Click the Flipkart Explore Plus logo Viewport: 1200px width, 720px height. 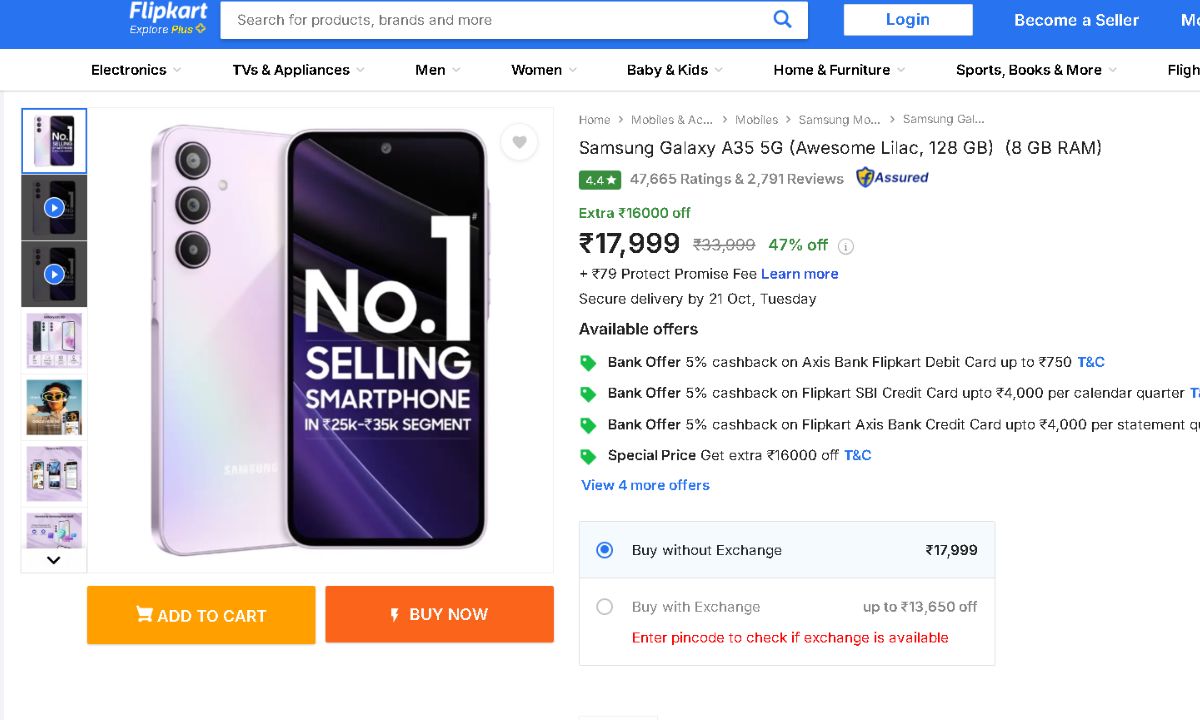click(167, 18)
